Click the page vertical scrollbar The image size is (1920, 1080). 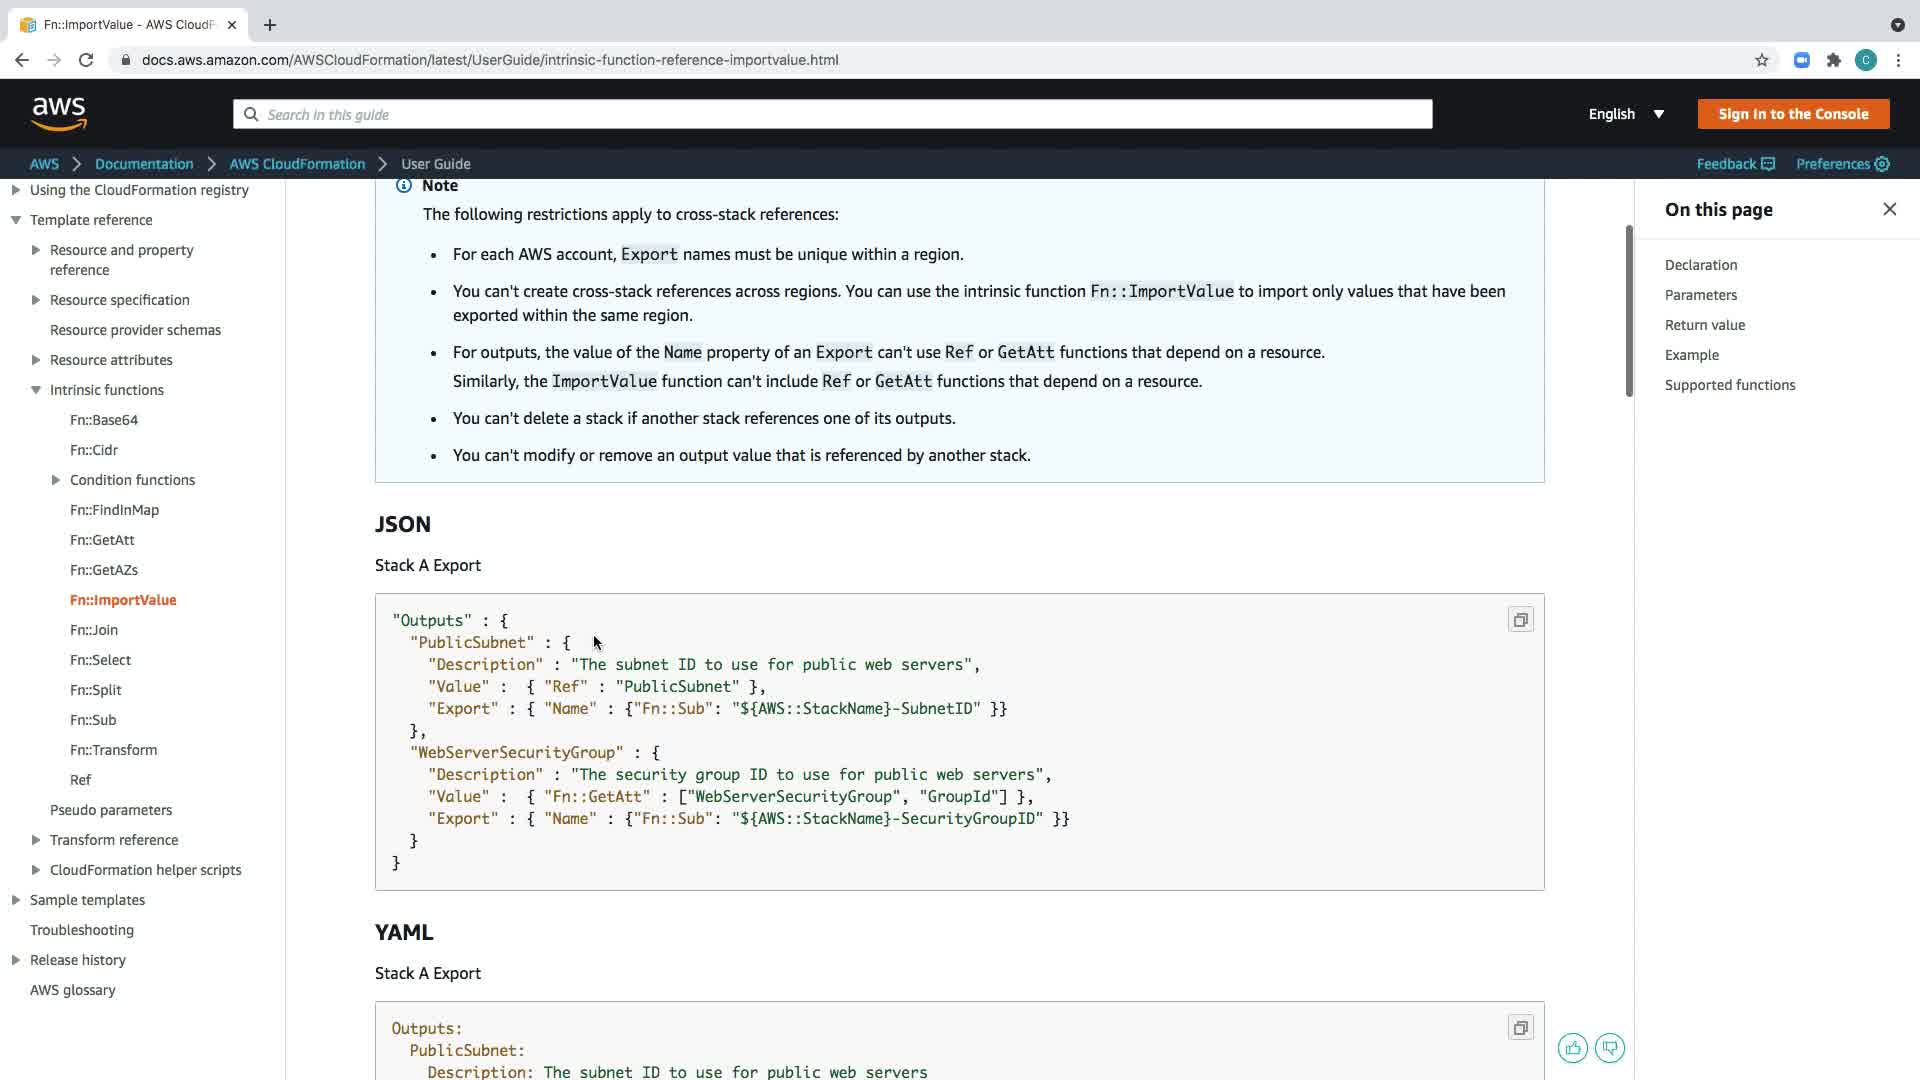click(x=1629, y=310)
